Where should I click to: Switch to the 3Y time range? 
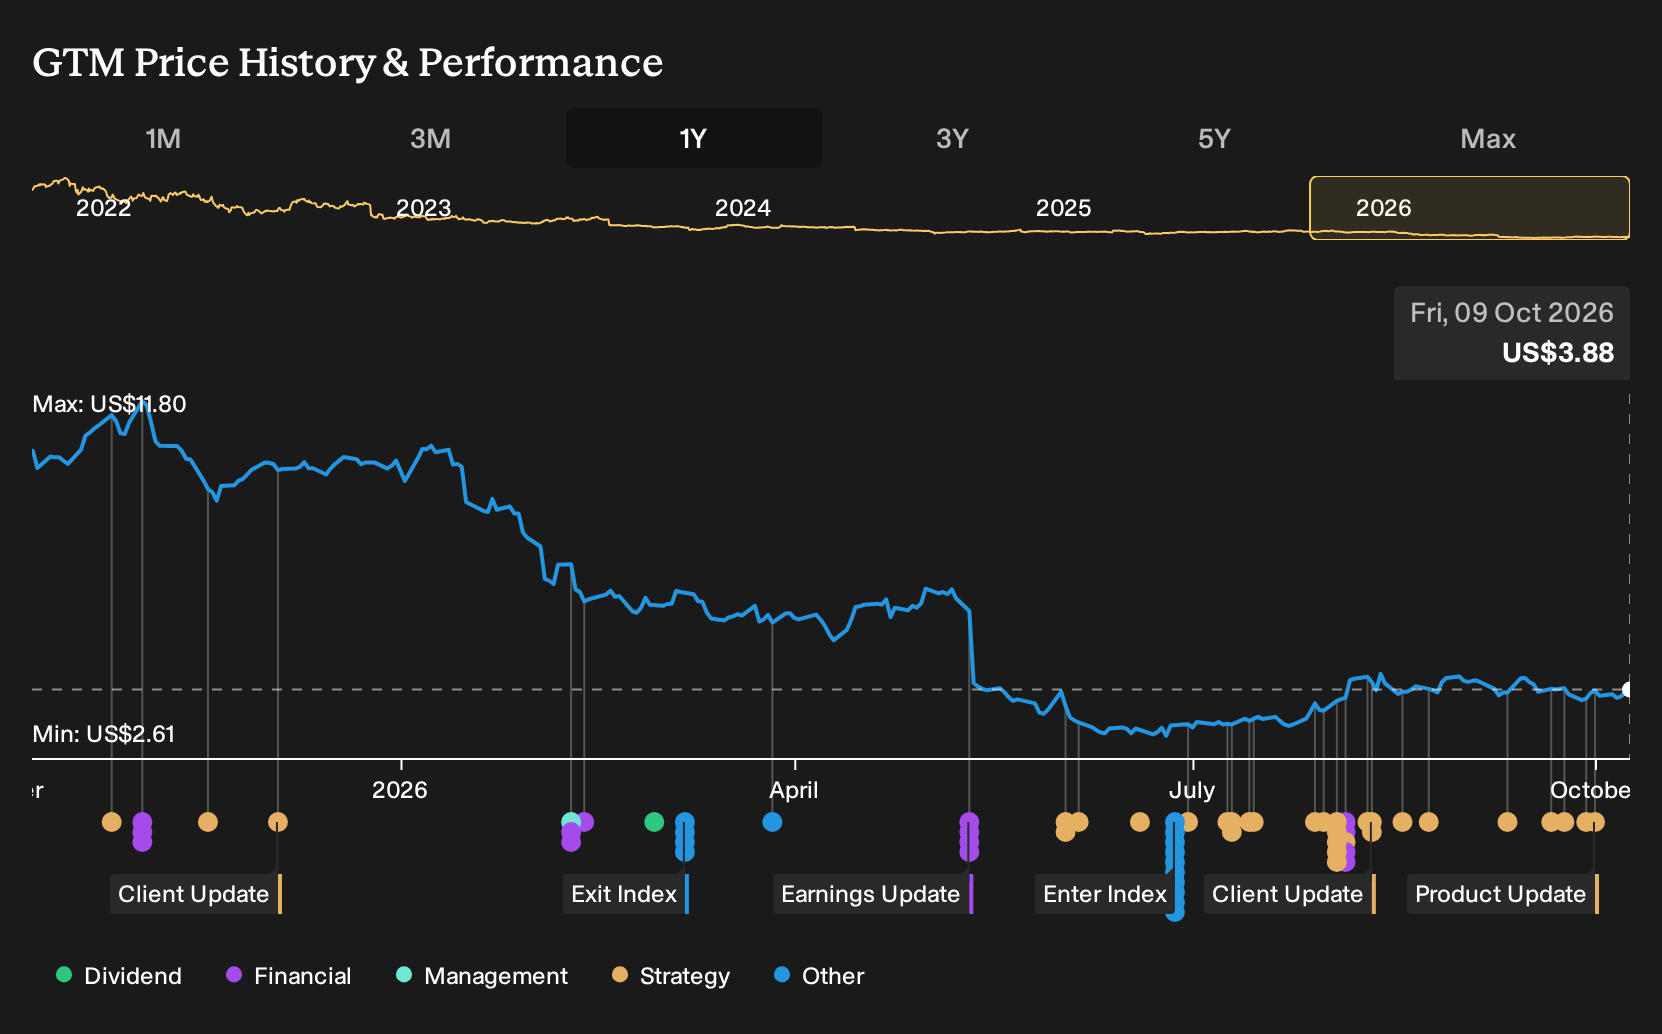click(952, 138)
